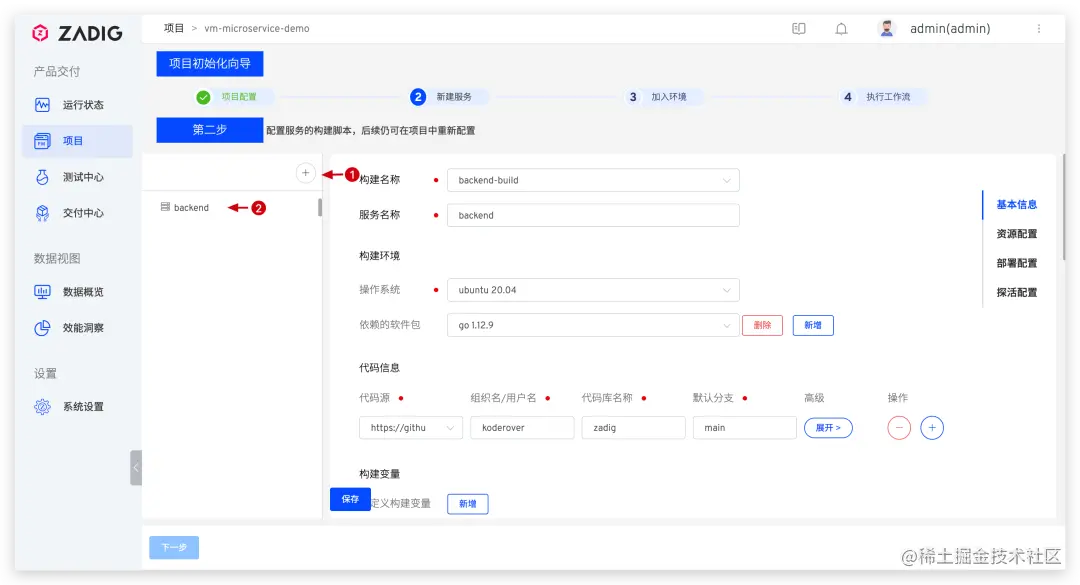Select step 2 新建服务
This screenshot has width=1080, height=585.
tap(448, 97)
